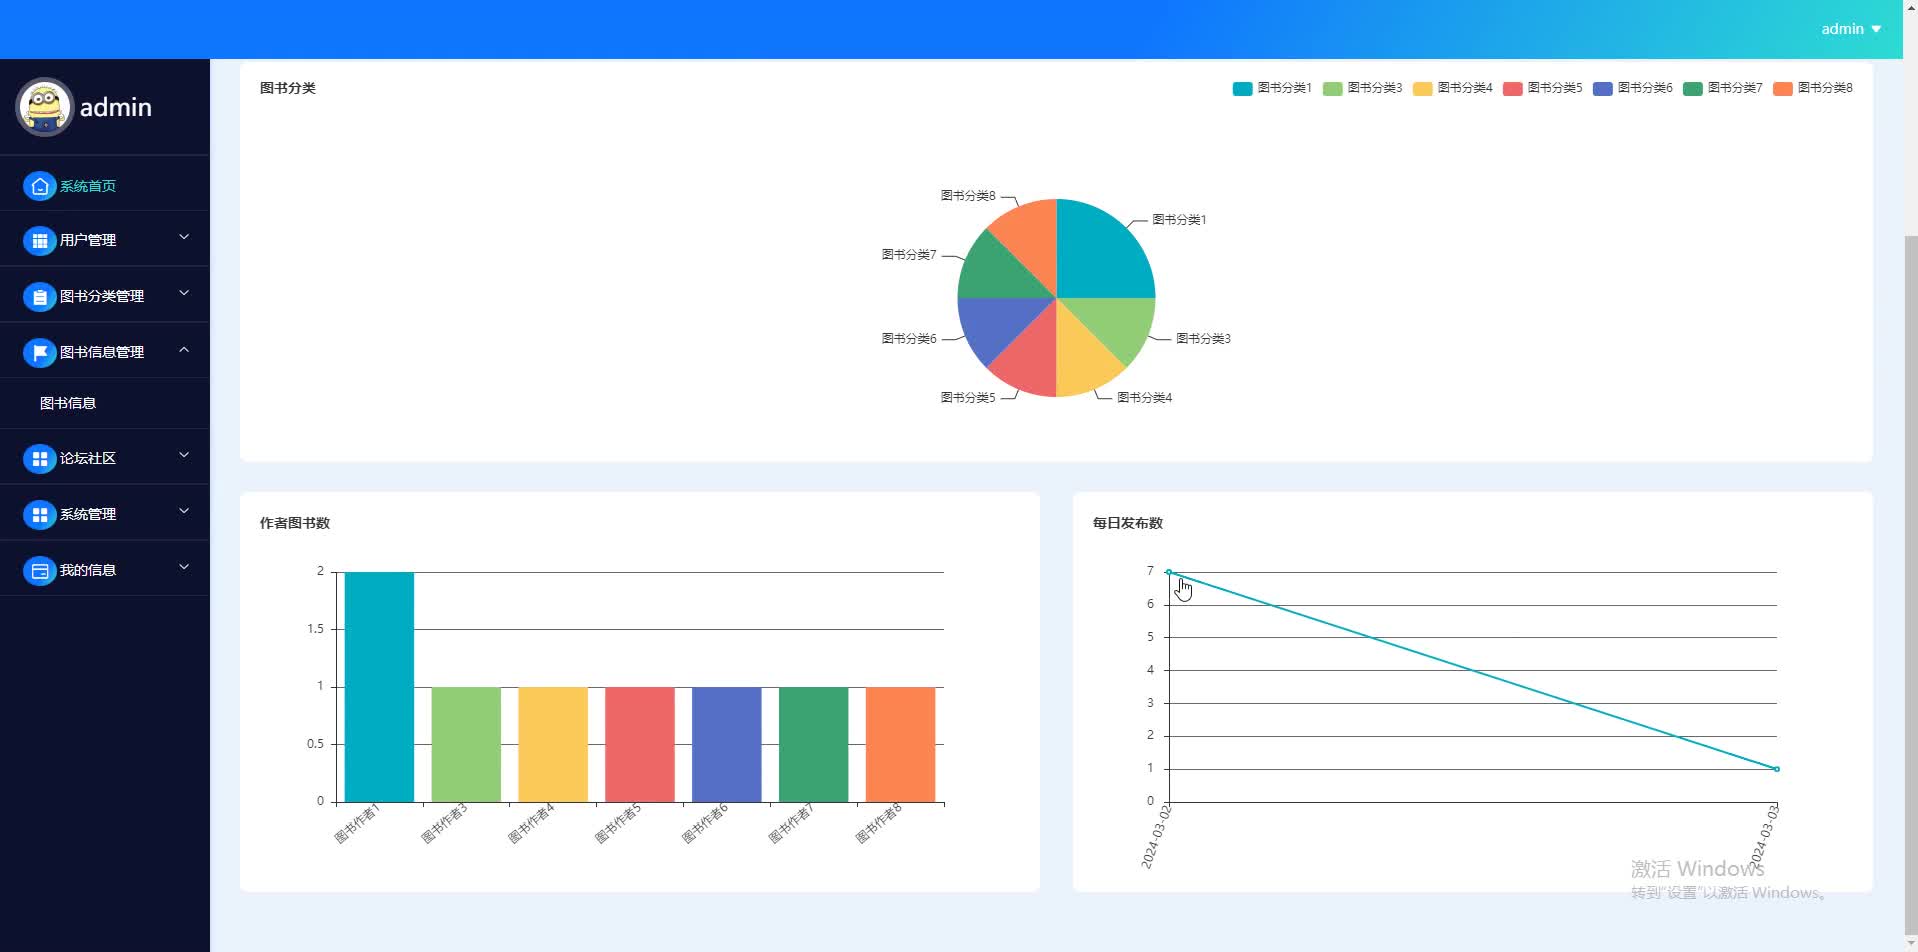The width and height of the screenshot is (1918, 952).
Task: Click the orange 图书作者8 bar
Action: click(x=900, y=744)
